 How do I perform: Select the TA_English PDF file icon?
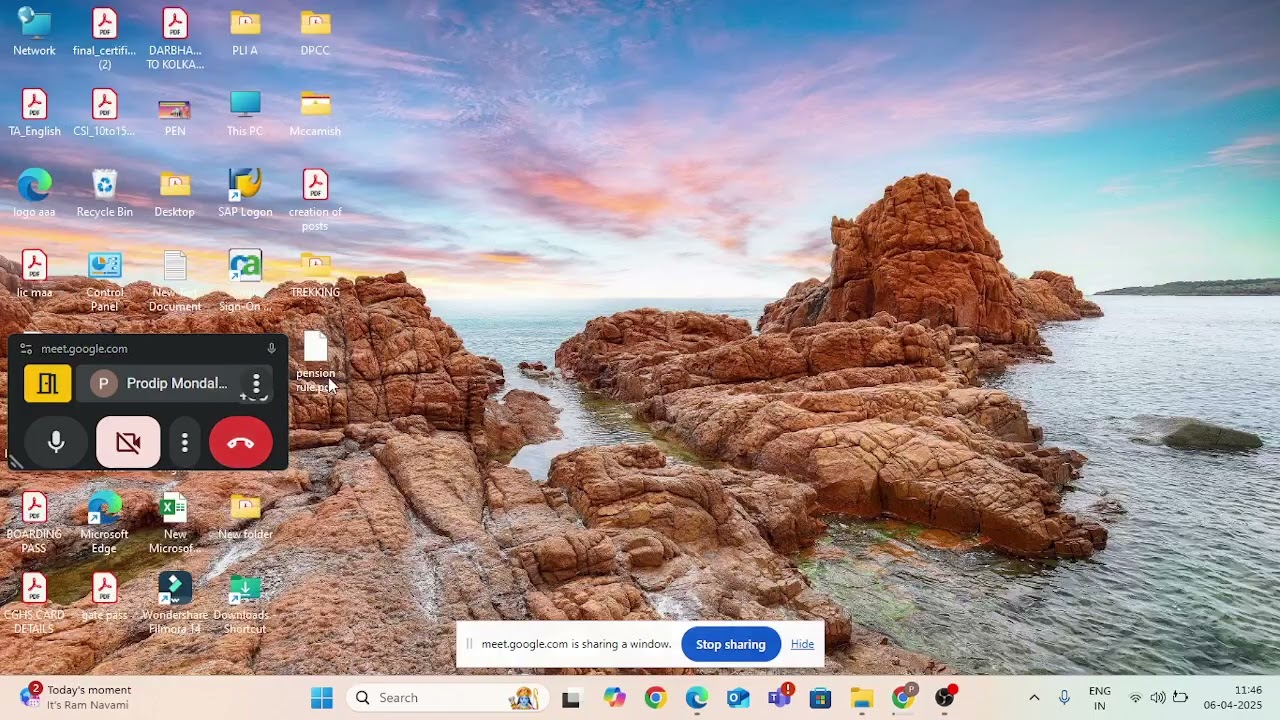(35, 113)
